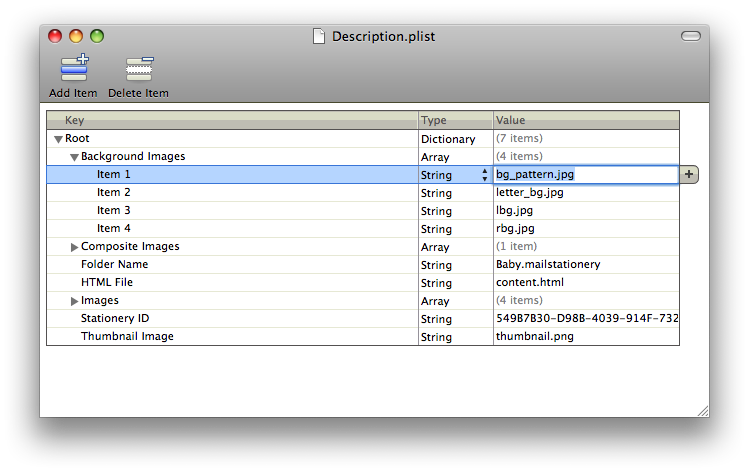The height and width of the screenshot is (472, 749).
Task: Click the plus button beside Item 1
Action: pos(689,174)
